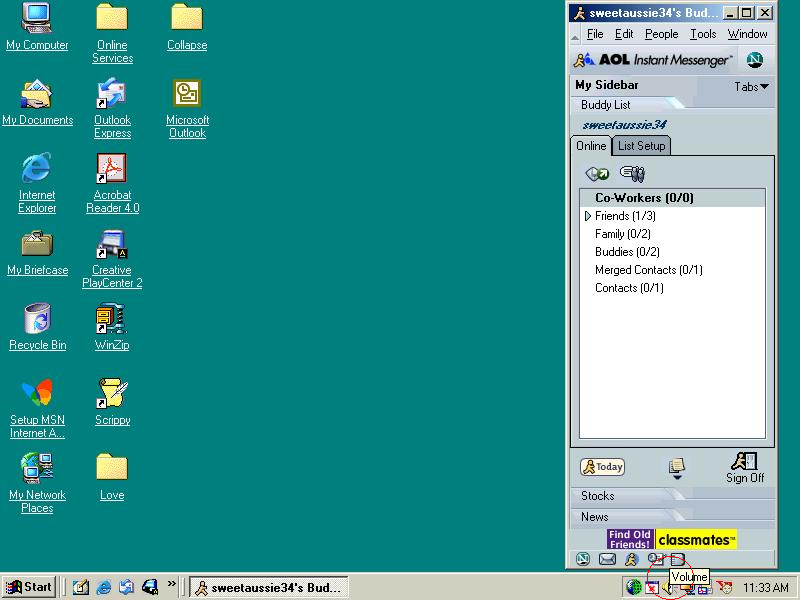Expand the Friends (1/3) group triangle

(588, 216)
